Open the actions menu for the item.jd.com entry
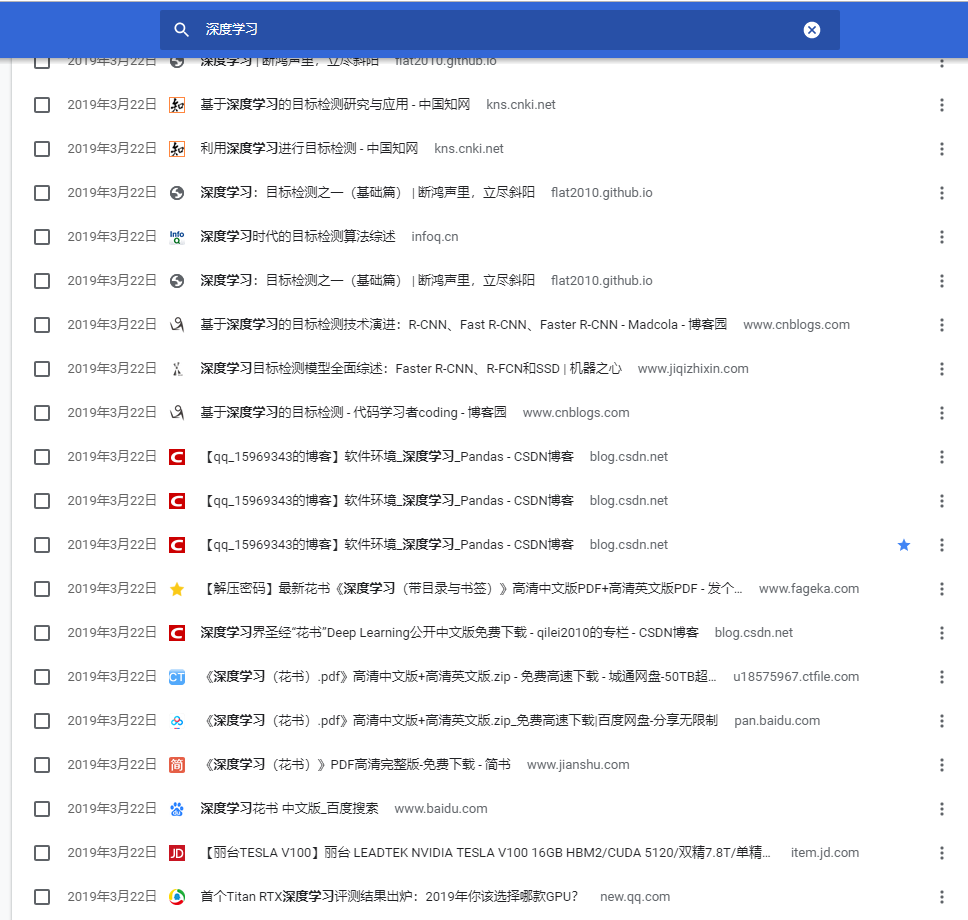This screenshot has height=920, width=968. [941, 852]
